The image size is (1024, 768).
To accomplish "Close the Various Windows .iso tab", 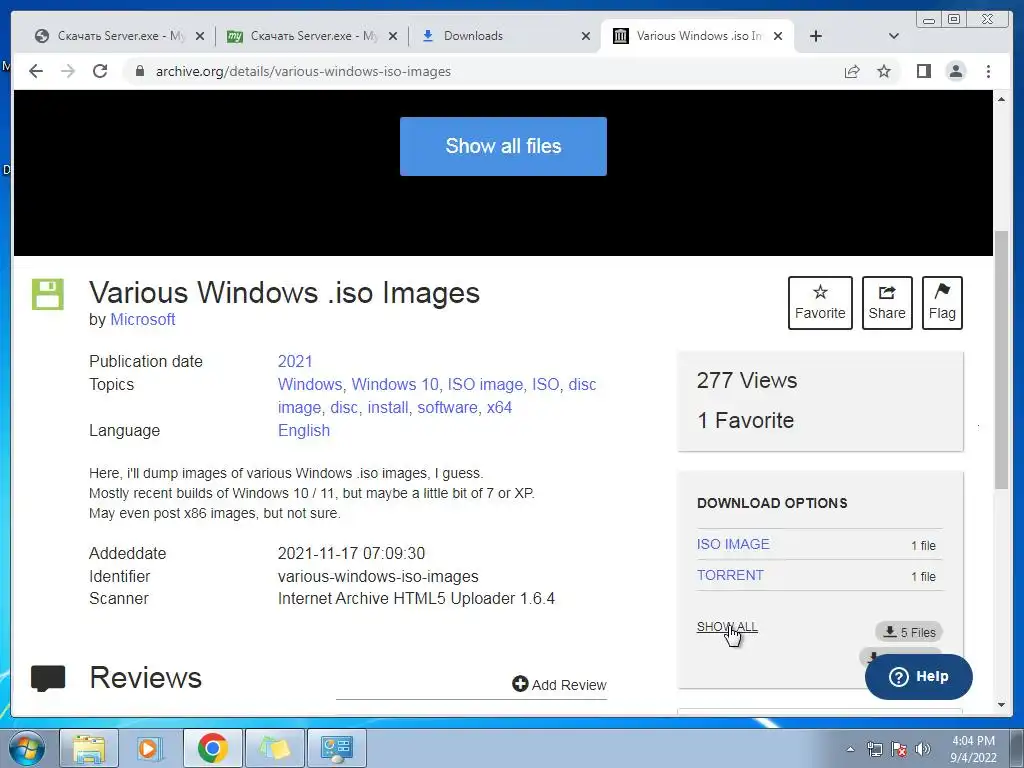I will tap(778, 36).
